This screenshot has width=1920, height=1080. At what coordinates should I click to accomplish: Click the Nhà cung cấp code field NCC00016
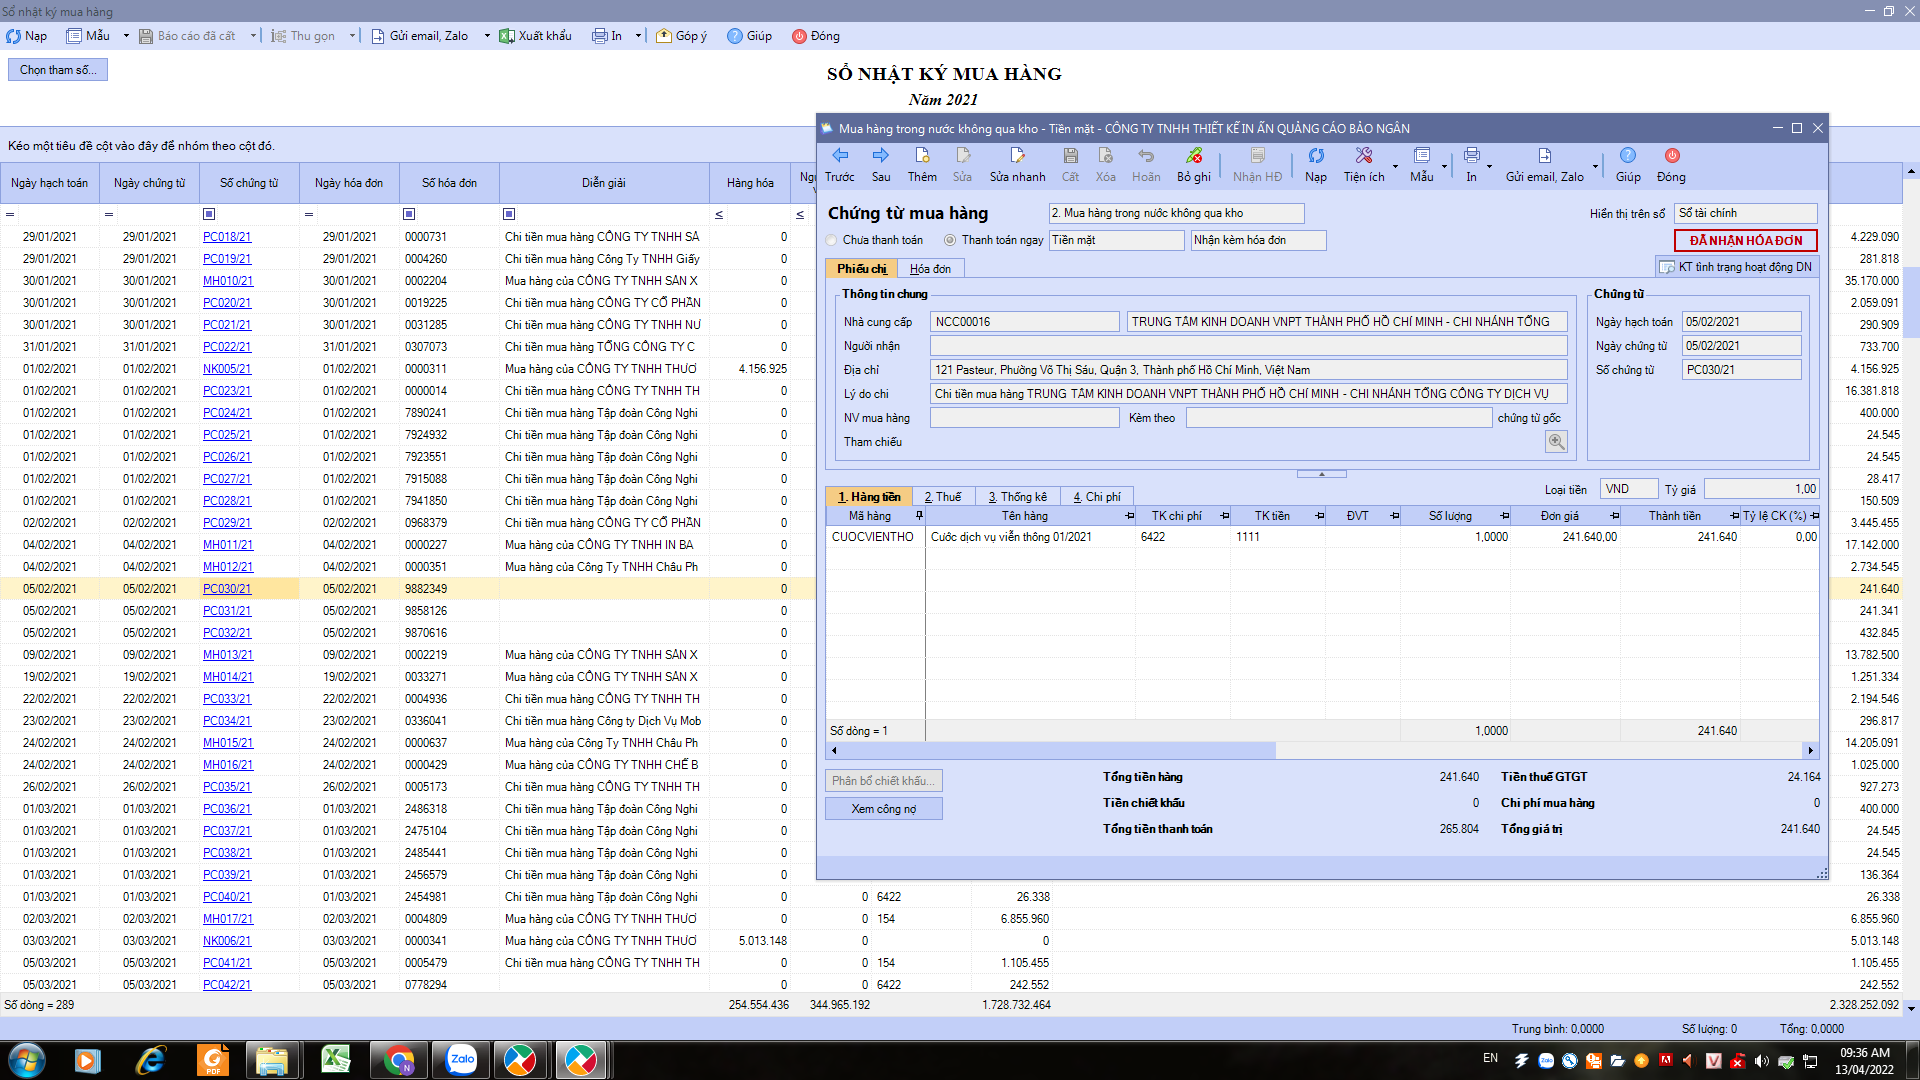point(1025,322)
